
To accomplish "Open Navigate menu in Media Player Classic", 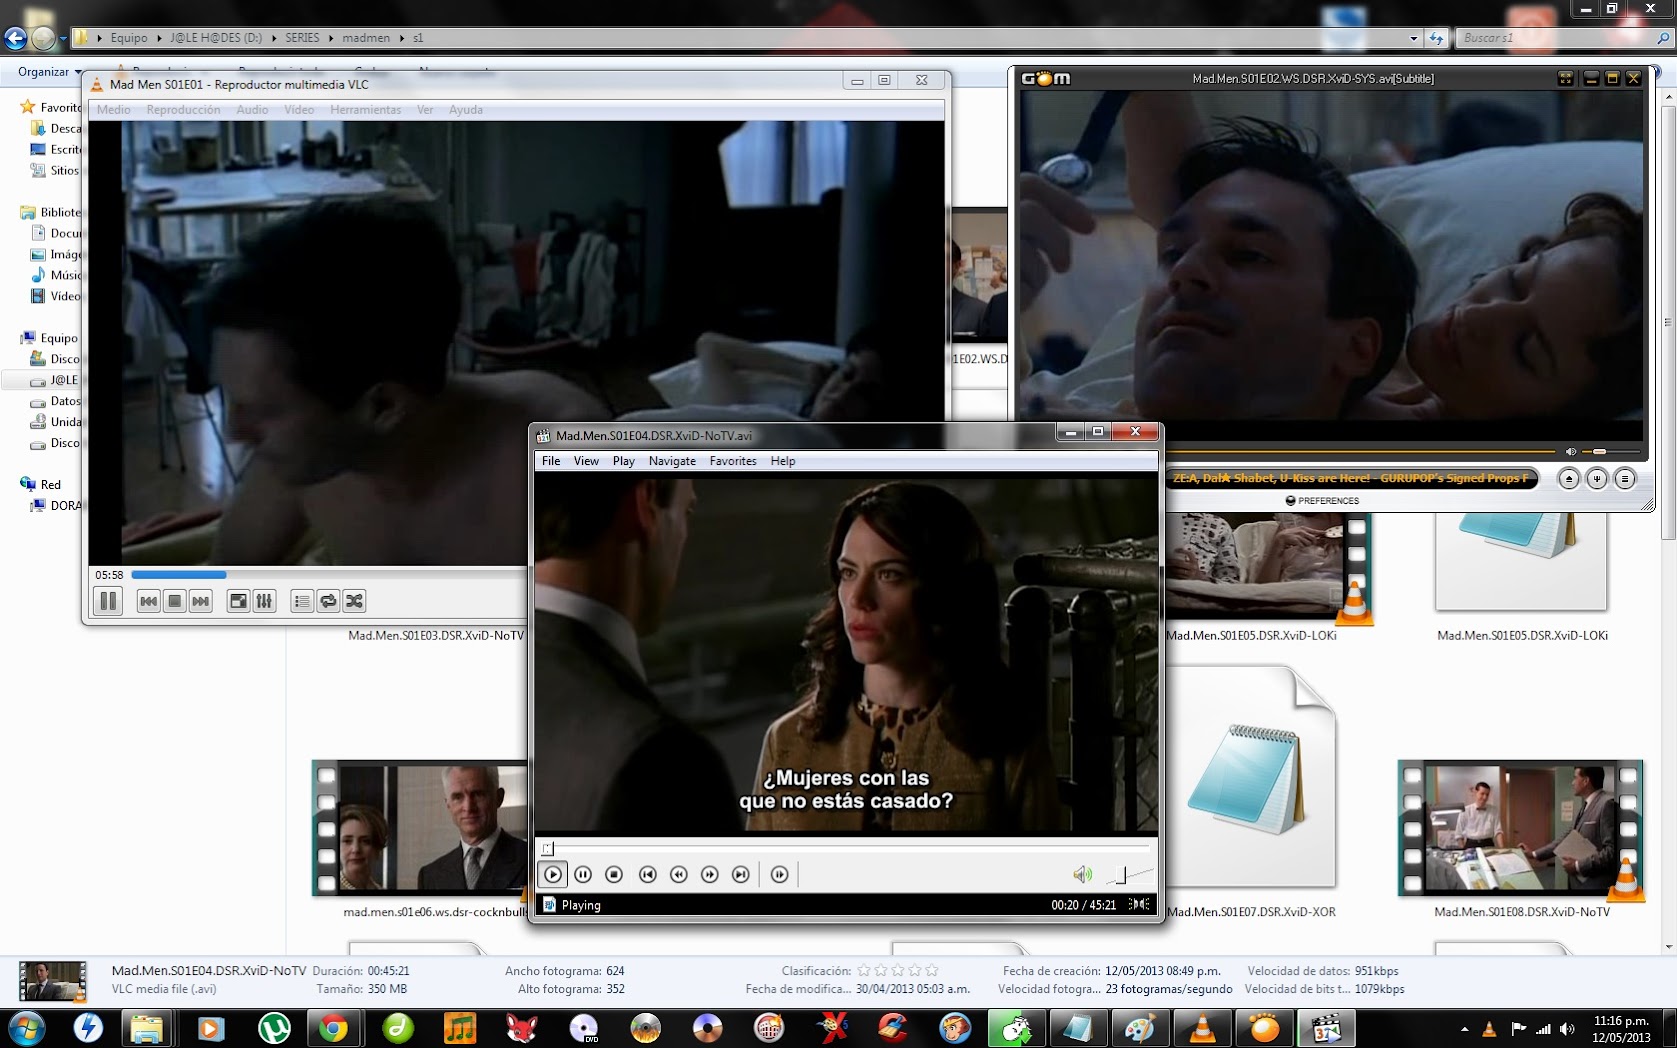I will tap(672, 461).
